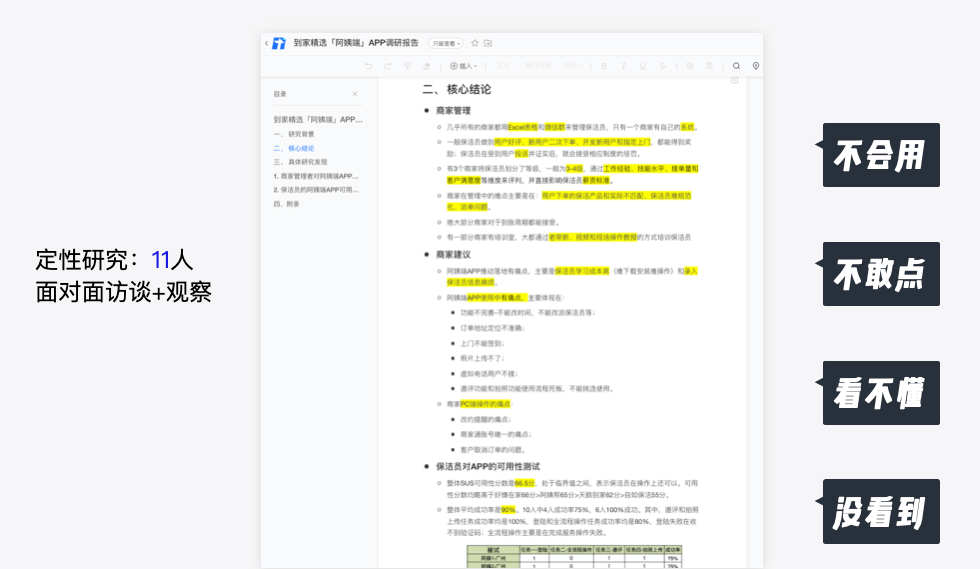
Task: Open search with the magnifier icon
Action: click(x=736, y=66)
